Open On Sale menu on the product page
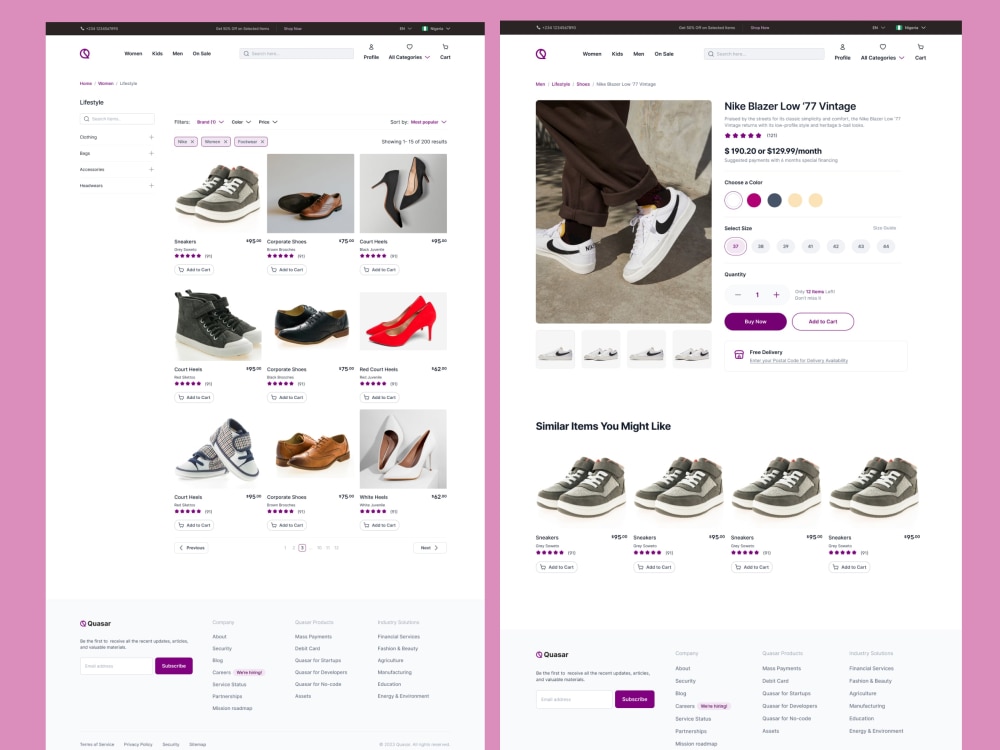This screenshot has width=1000, height=750. pos(664,54)
